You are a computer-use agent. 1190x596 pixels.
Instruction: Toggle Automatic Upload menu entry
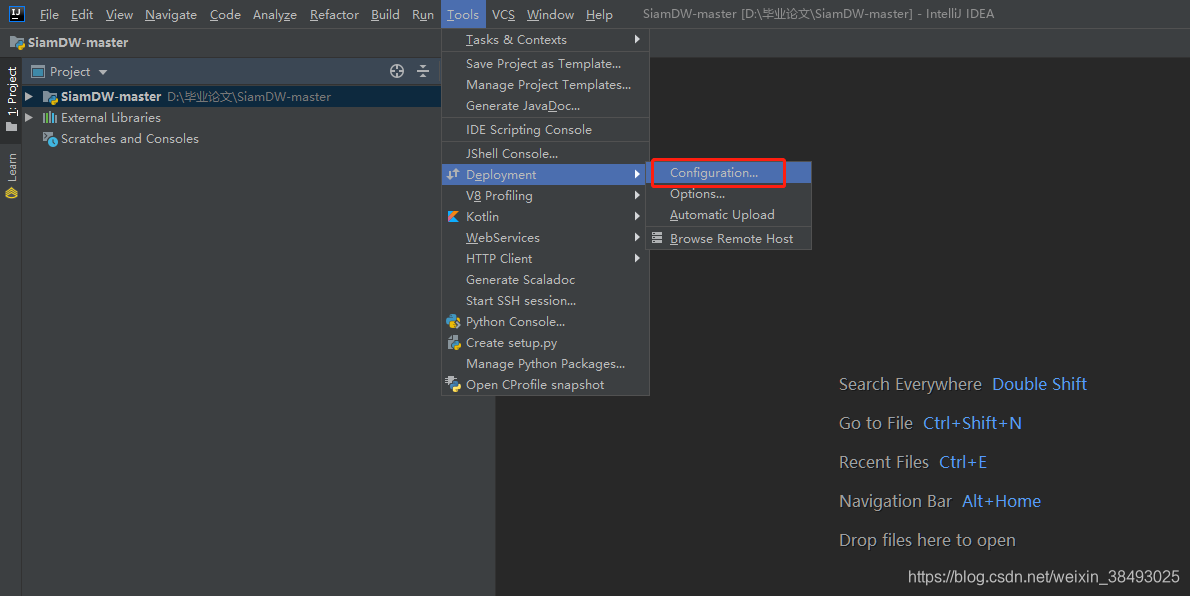click(729, 215)
